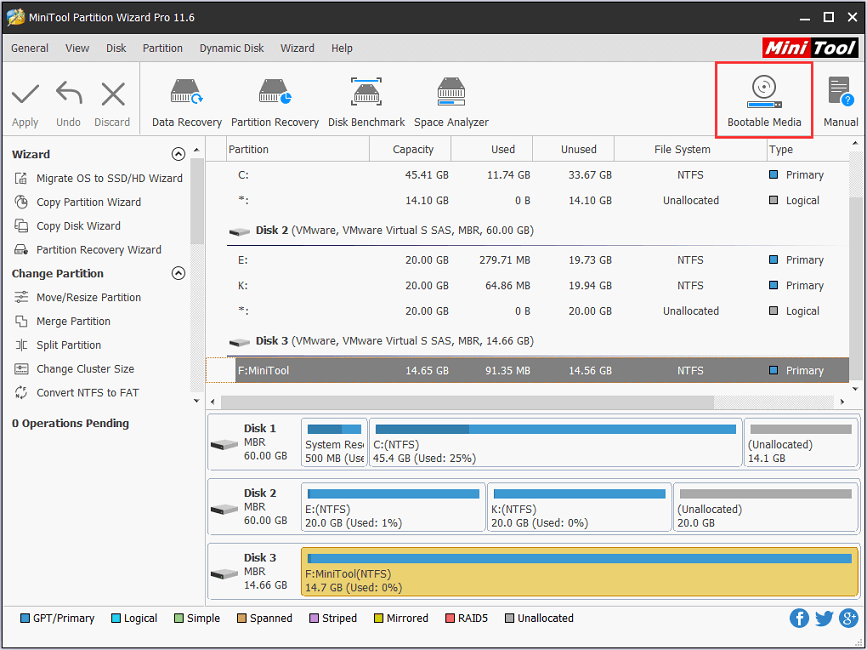The image size is (867, 650).
Task: Click the GPT/Primary legend color swatch
Action: coord(25,618)
